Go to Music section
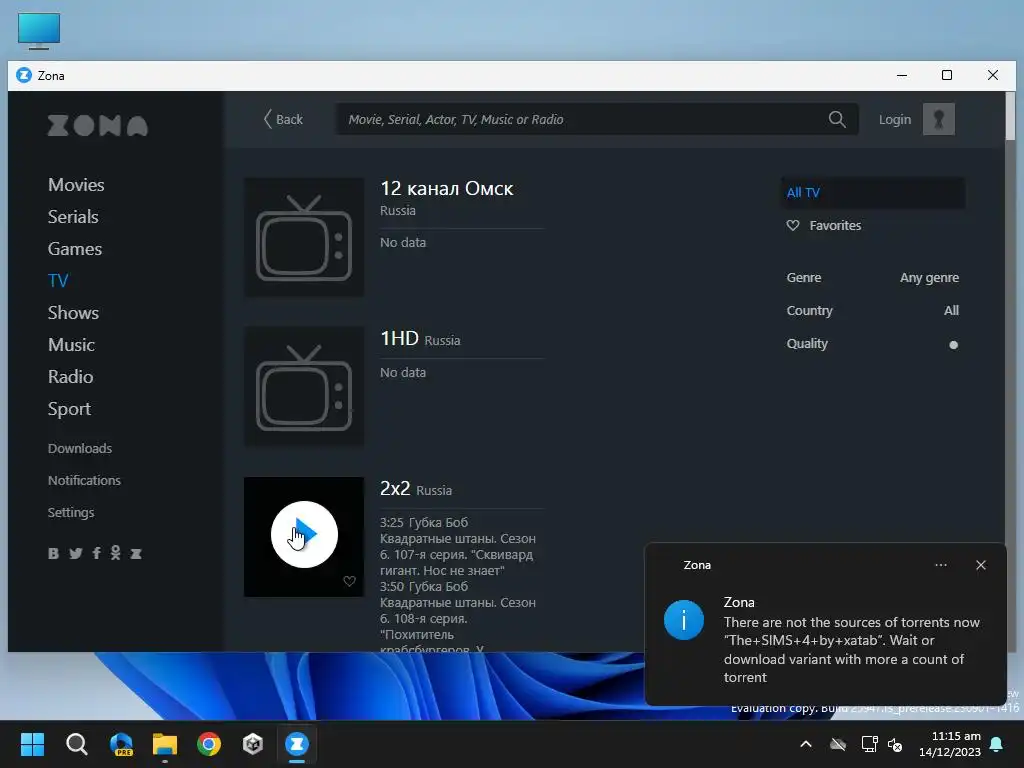This screenshot has height=768, width=1024. 71,345
